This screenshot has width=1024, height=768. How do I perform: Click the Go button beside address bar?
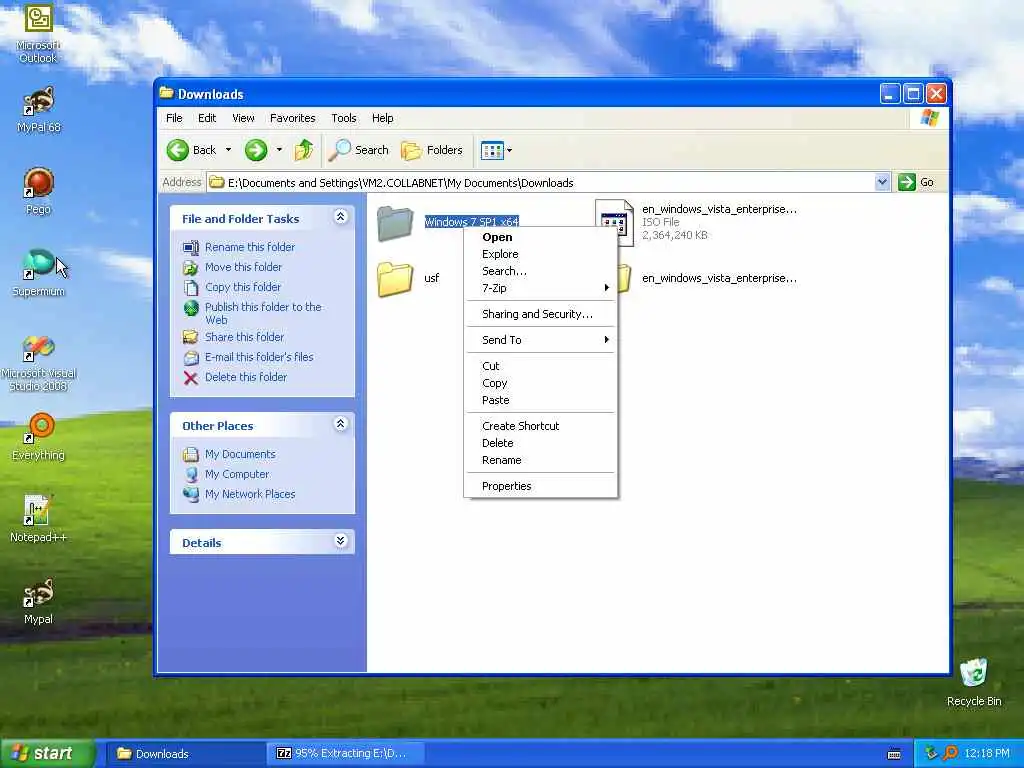click(x=918, y=182)
